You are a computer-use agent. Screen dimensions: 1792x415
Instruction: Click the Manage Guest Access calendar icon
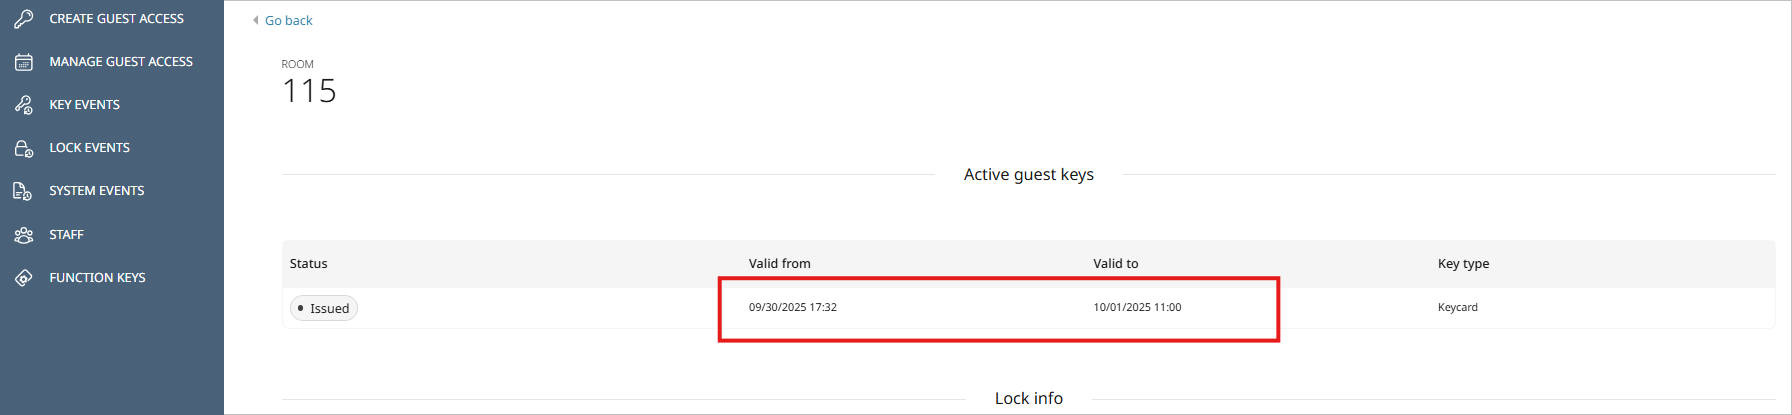click(x=24, y=62)
